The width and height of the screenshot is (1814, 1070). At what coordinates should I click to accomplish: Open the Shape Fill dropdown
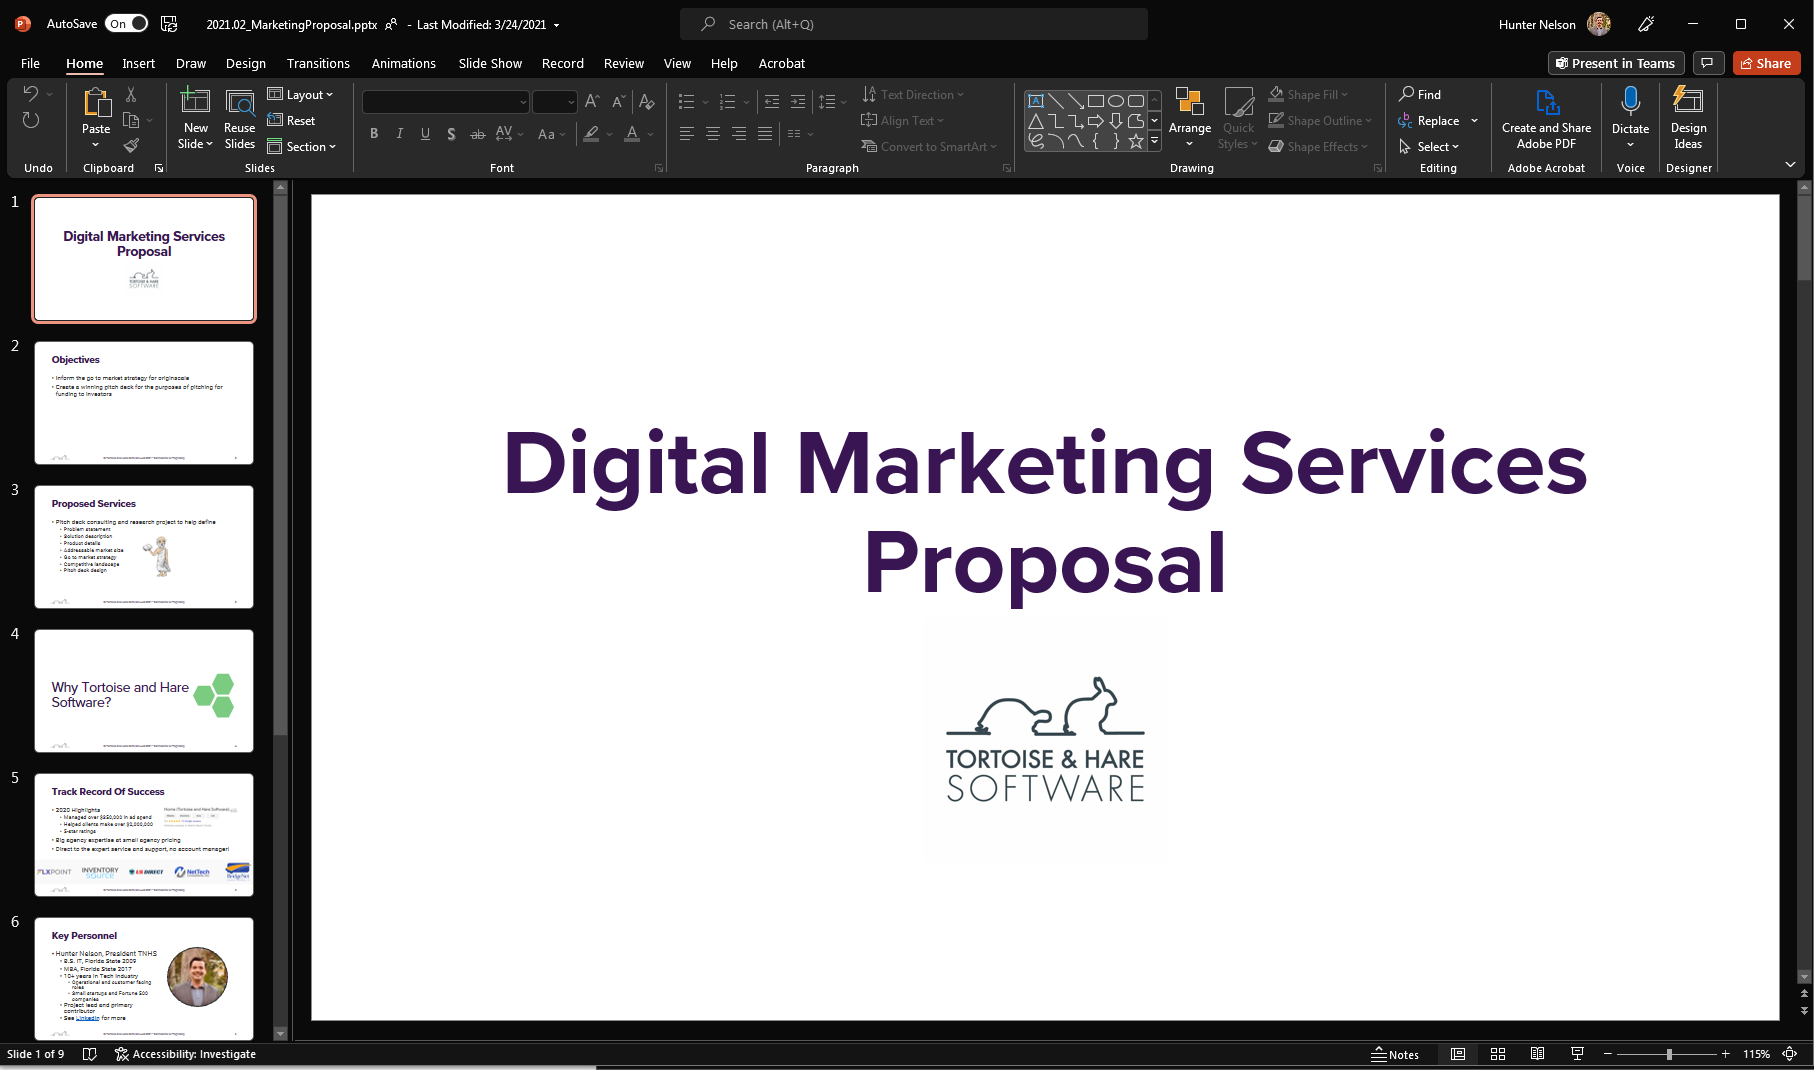pos(1345,94)
